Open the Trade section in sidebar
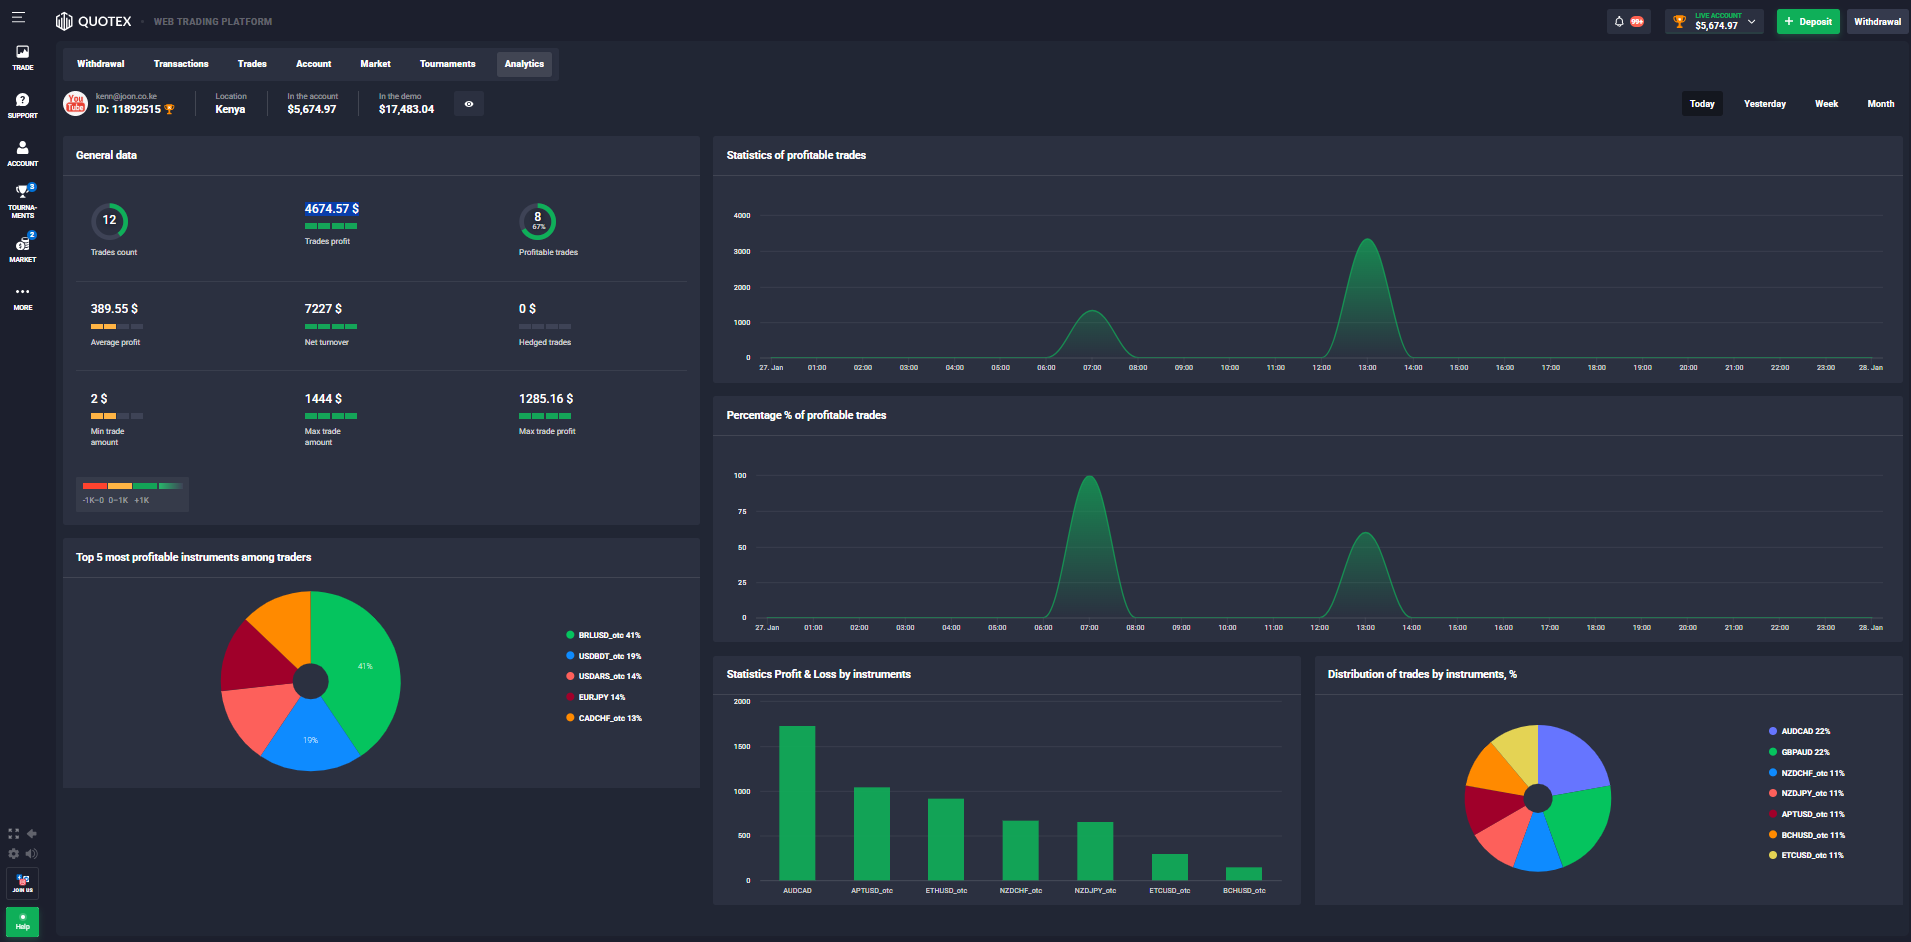Viewport: 1911px width, 942px height. point(22,57)
